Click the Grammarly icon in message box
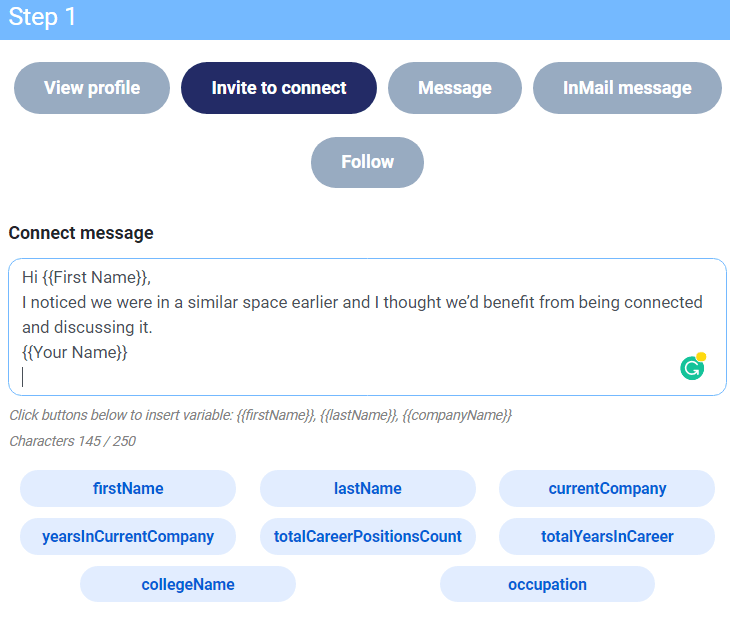This screenshot has width=730, height=622. [x=692, y=367]
